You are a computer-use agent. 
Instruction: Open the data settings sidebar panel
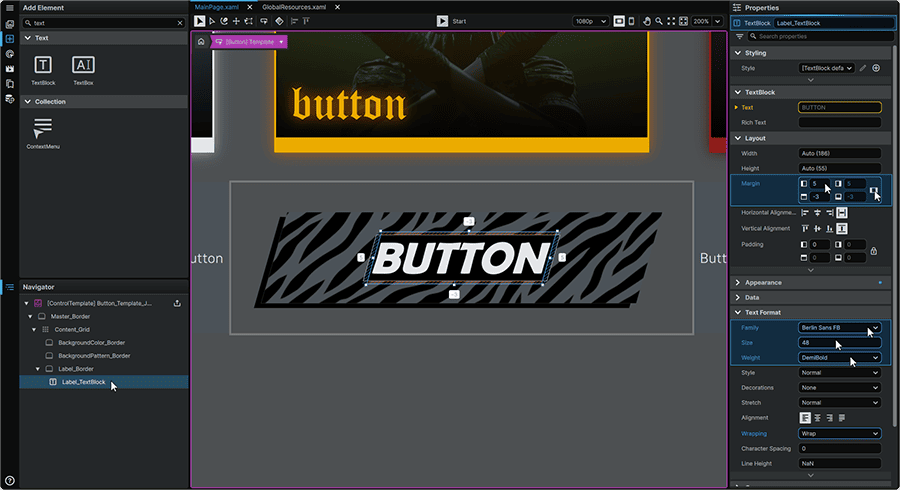tap(9, 99)
